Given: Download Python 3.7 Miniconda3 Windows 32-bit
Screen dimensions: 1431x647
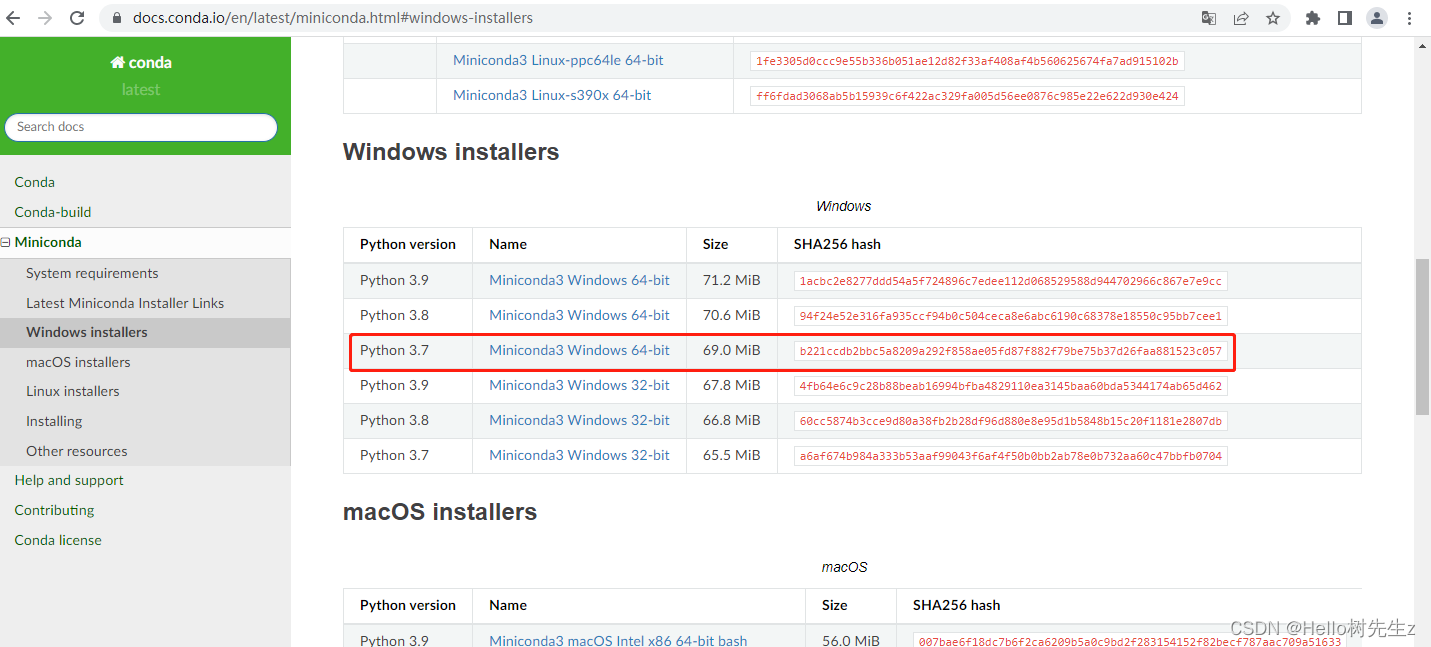Looking at the screenshot, I should tap(579, 455).
